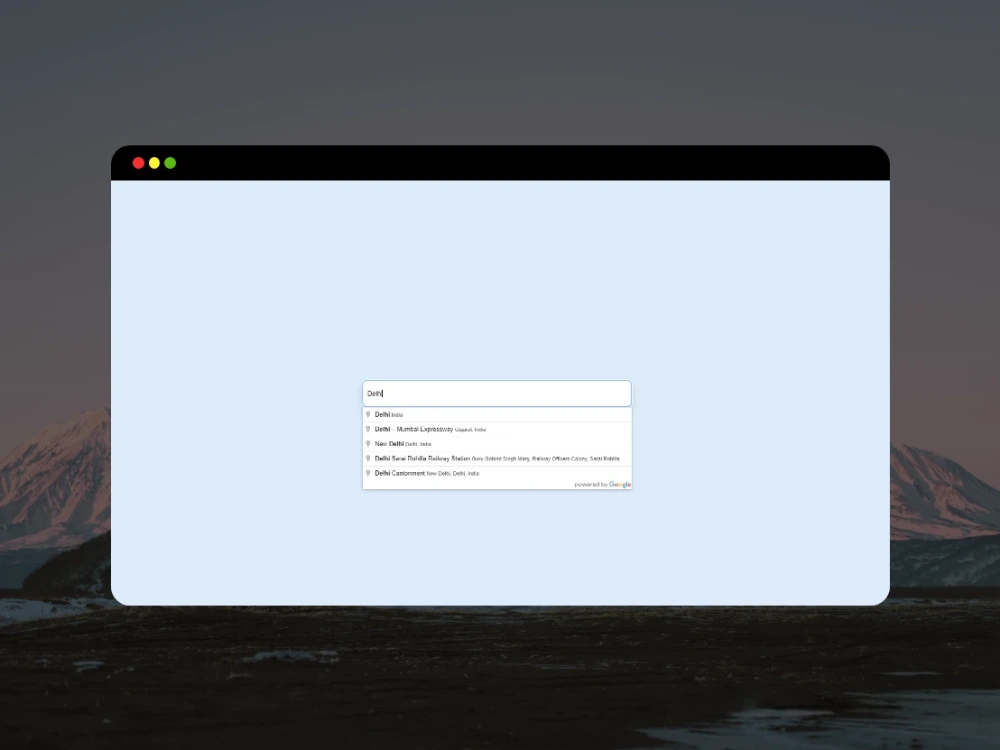
Task: Select "Delhi Sarai Rohilla Railway Station" suggestion
Action: [497, 459]
